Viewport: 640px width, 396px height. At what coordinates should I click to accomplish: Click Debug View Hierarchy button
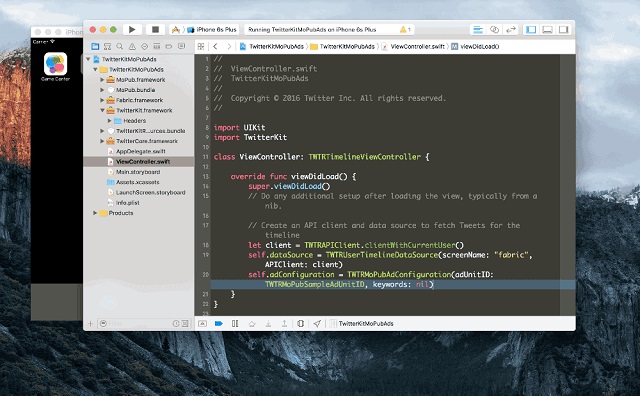(301, 324)
